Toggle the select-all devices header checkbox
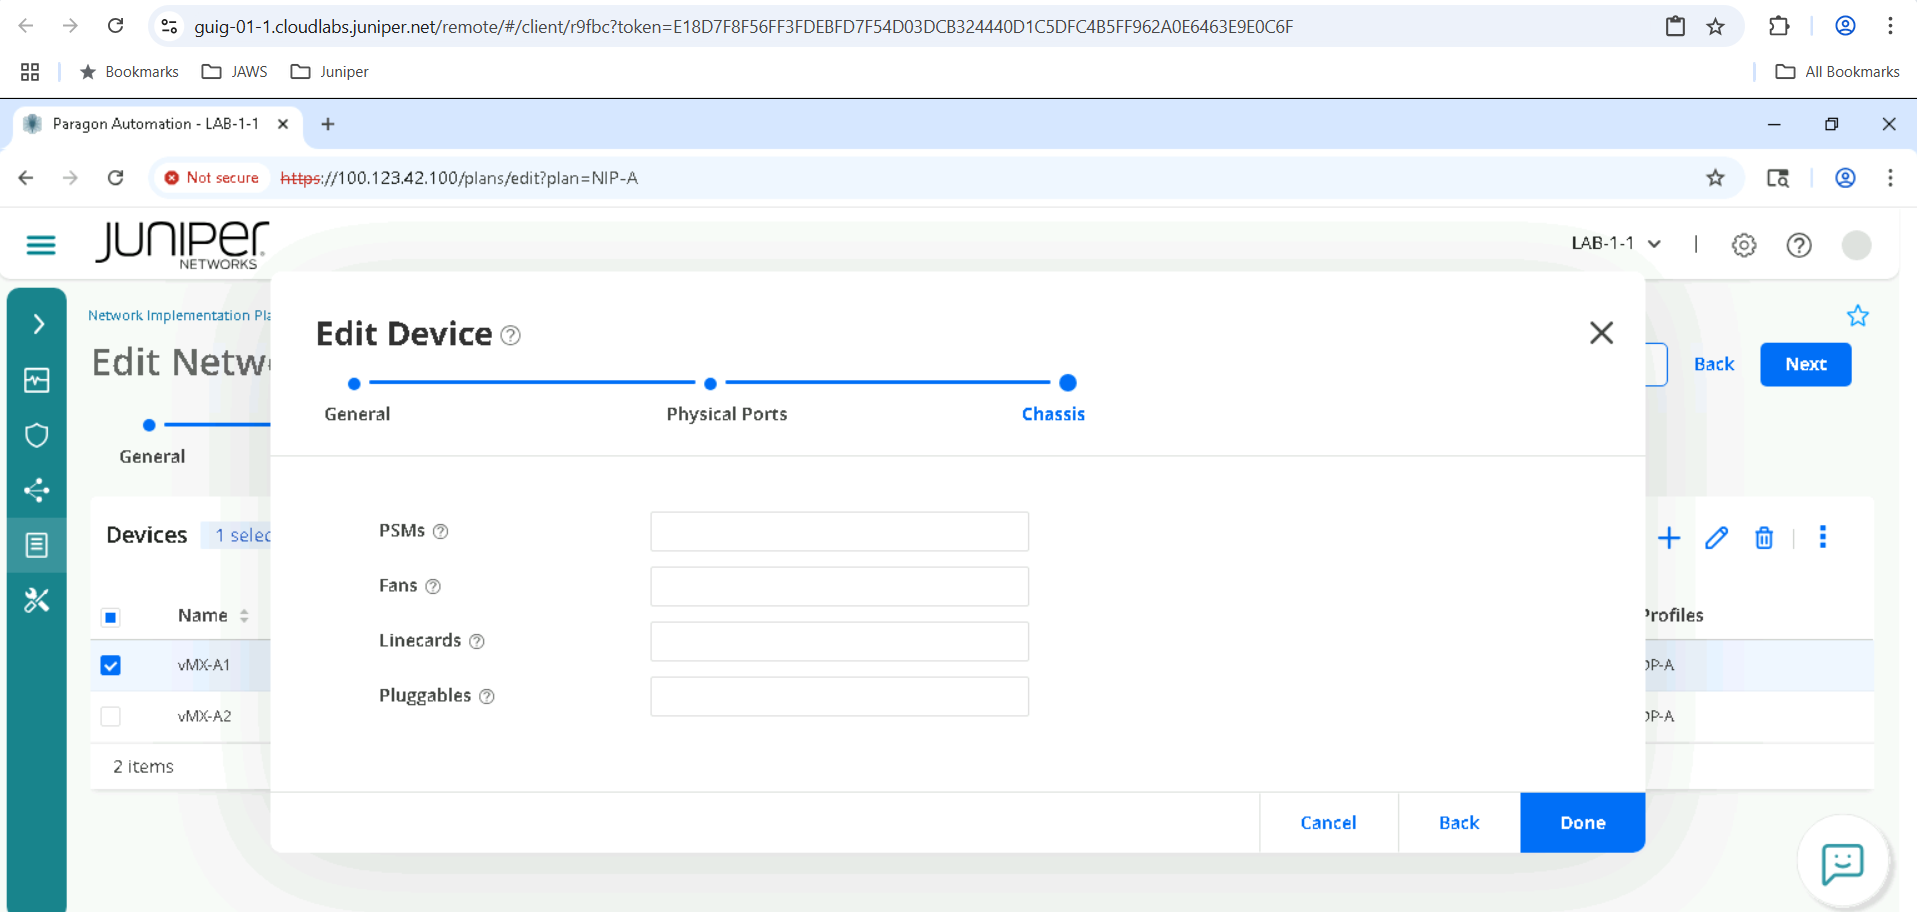 pos(111,617)
